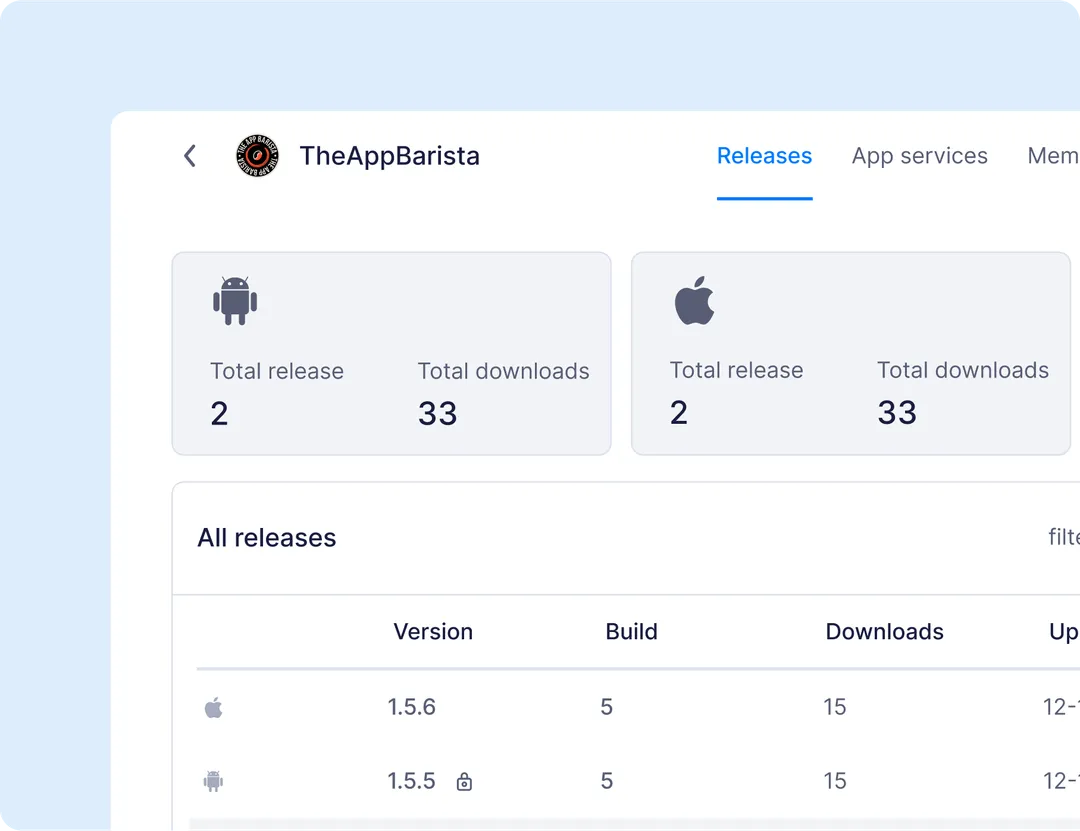The height and width of the screenshot is (831, 1080).
Task: Click the Android icon in the 1.5.5 row
Action: pos(214,781)
